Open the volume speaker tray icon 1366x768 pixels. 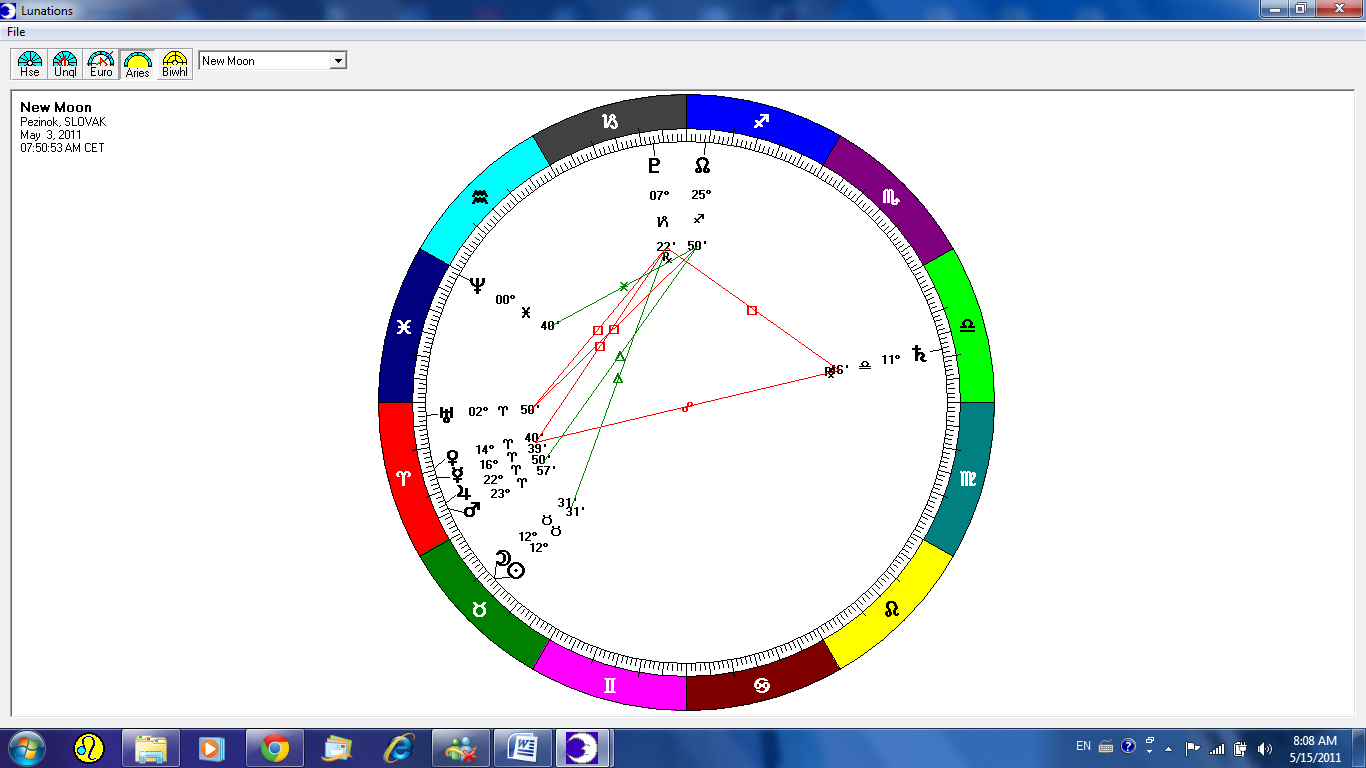(1265, 748)
